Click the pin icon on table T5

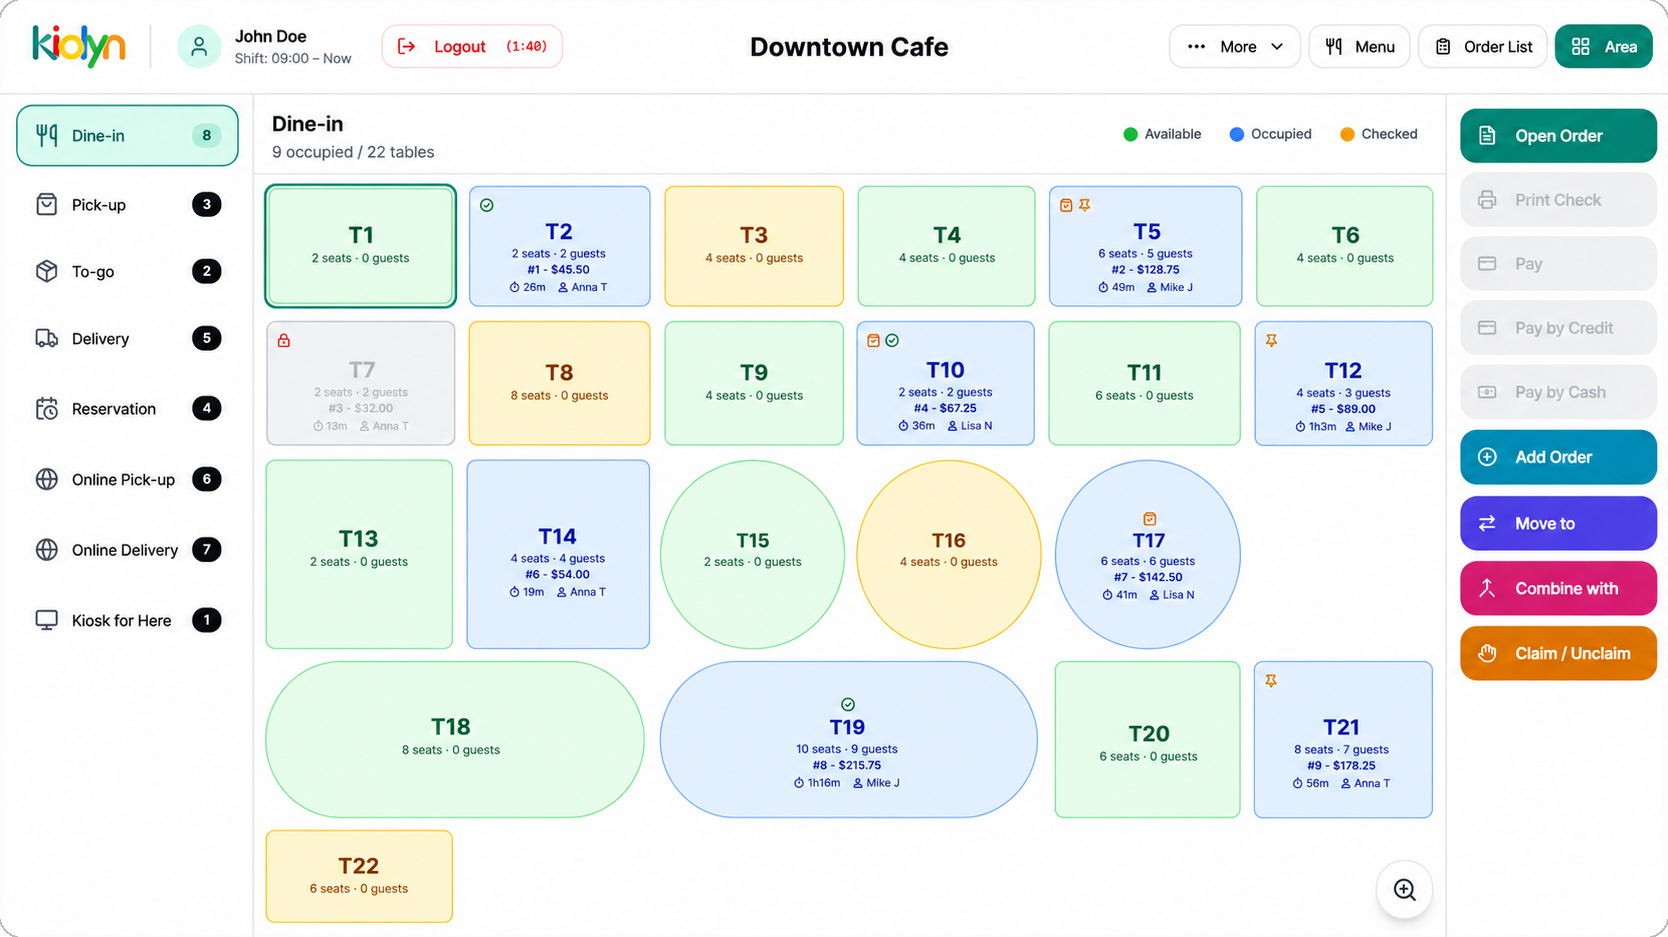(x=1085, y=205)
